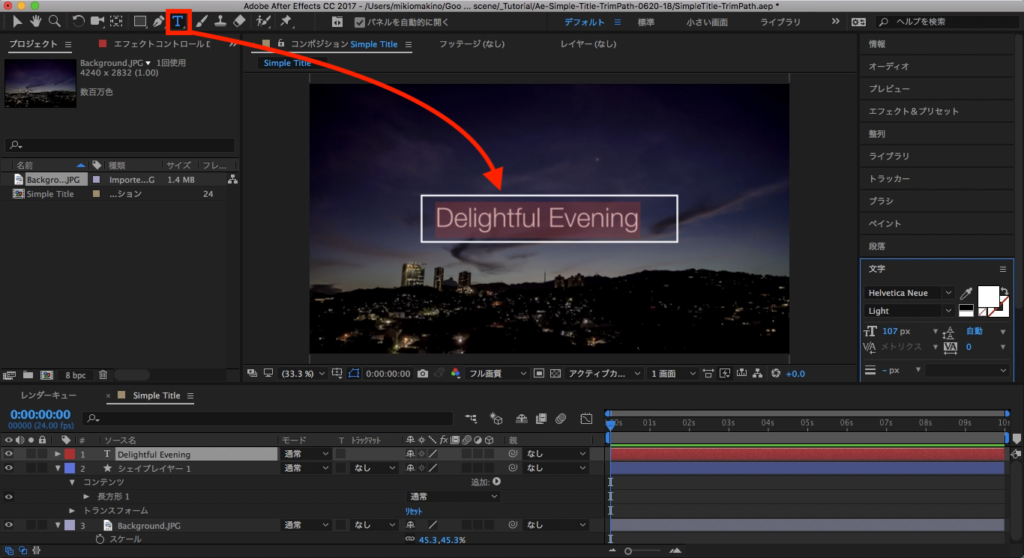Expand the Delightful Evening layer properties
This screenshot has width=1024, height=558.
click(58, 454)
